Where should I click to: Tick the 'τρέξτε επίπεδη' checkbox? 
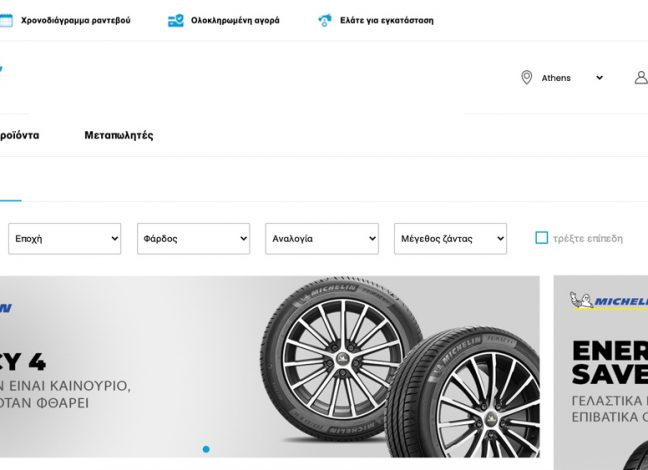(541, 238)
